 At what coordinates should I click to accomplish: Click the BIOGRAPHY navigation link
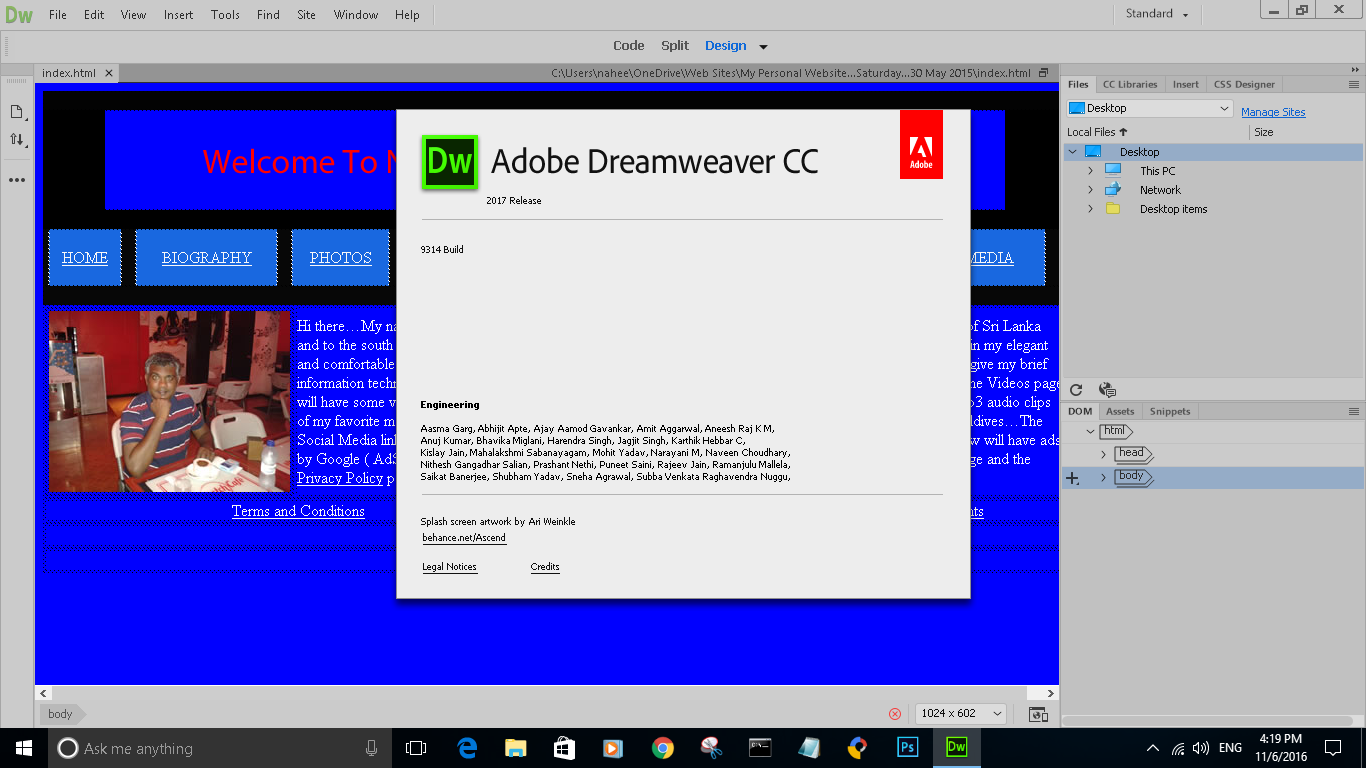pos(206,258)
